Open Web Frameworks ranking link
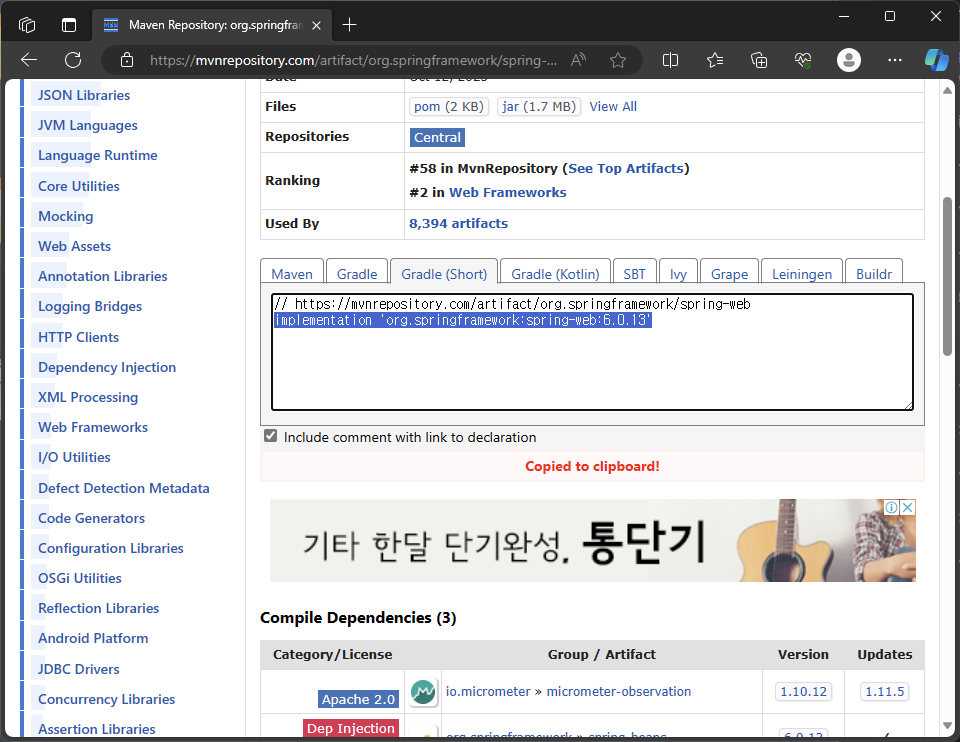The width and height of the screenshot is (960, 742). click(508, 192)
